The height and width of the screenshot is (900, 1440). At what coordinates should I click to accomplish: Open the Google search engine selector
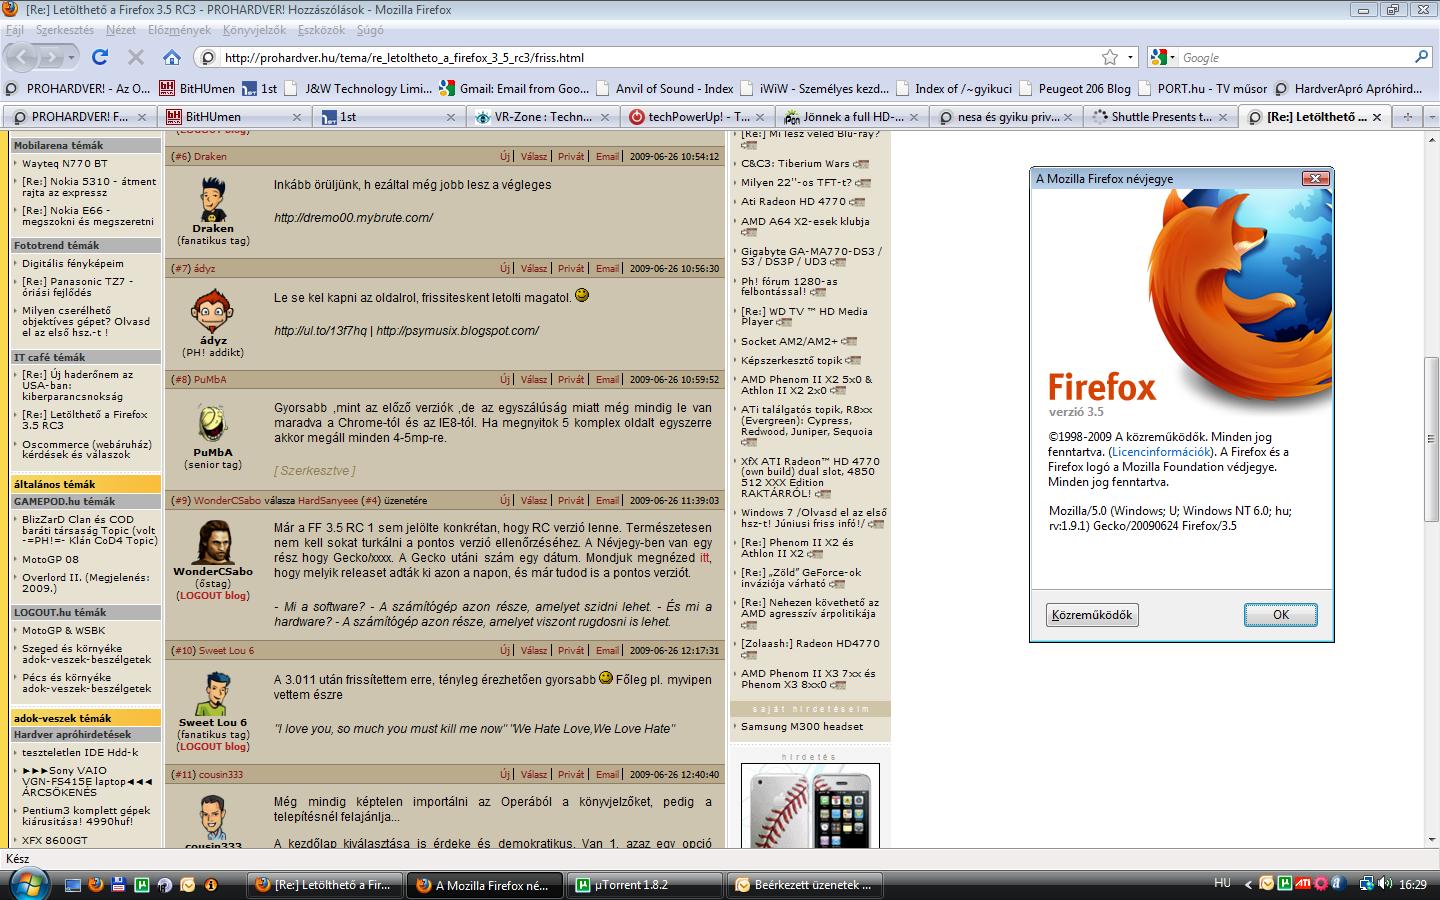pos(1162,58)
